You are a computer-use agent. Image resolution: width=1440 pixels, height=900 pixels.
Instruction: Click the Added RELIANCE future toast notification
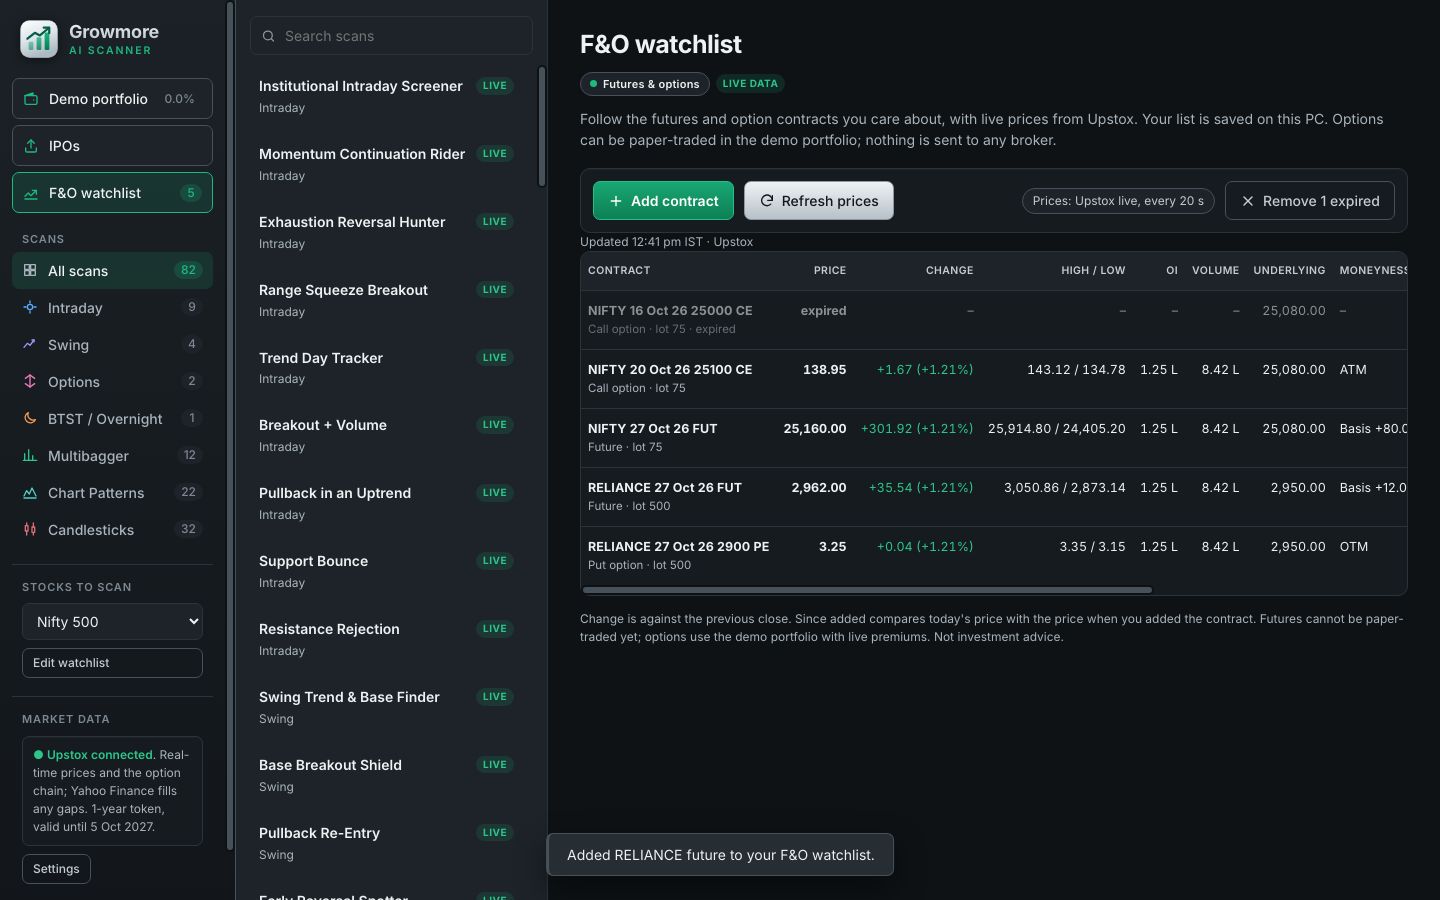tap(720, 855)
